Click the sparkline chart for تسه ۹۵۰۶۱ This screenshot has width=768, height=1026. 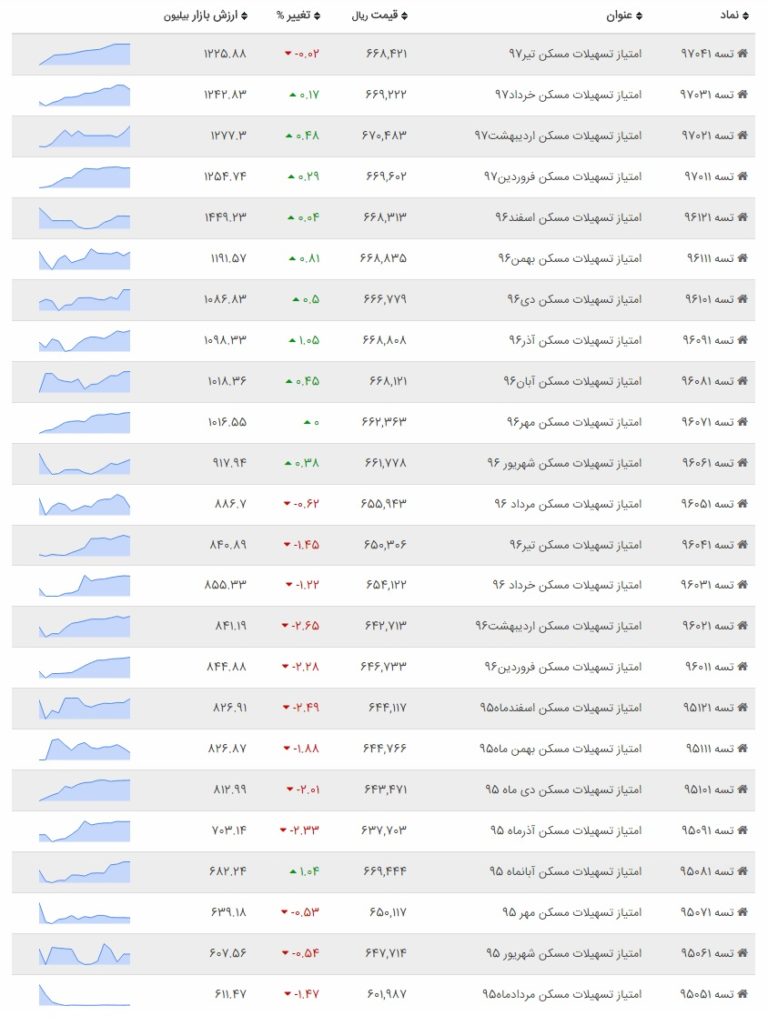(84, 953)
